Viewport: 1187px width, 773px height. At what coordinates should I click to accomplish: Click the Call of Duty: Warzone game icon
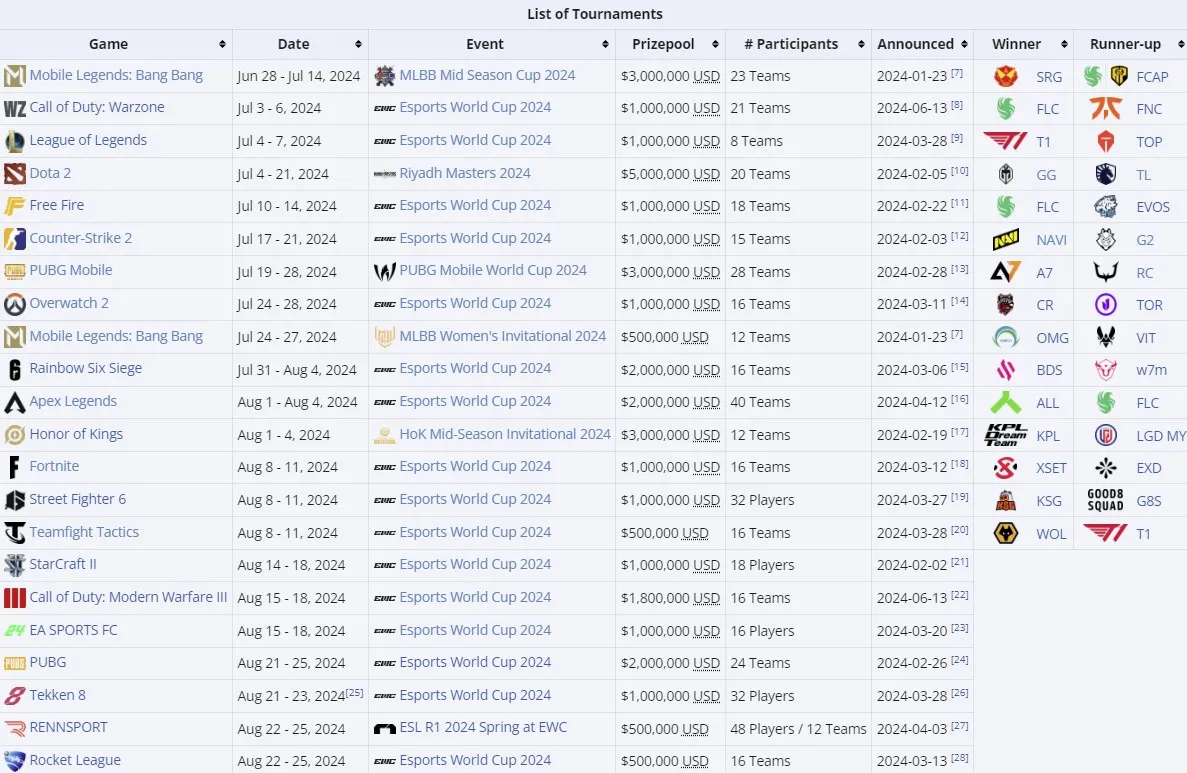pyautogui.click(x=14, y=108)
